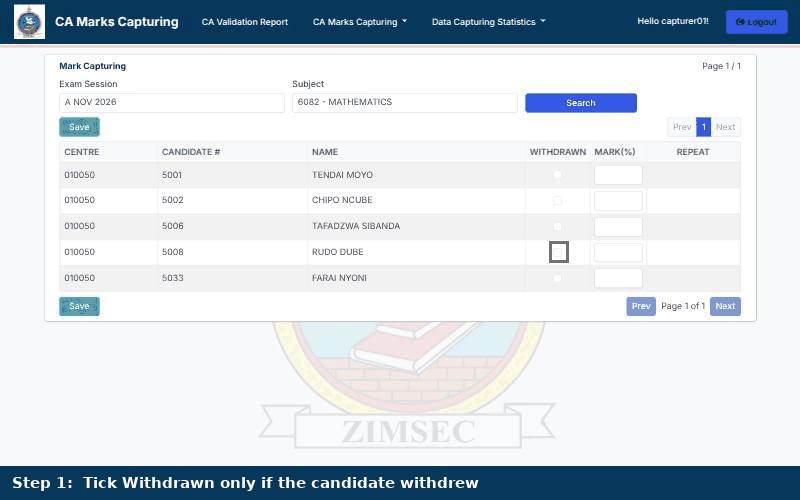
Task: Click the Page 1 of 1 label
Action: click(x=683, y=306)
